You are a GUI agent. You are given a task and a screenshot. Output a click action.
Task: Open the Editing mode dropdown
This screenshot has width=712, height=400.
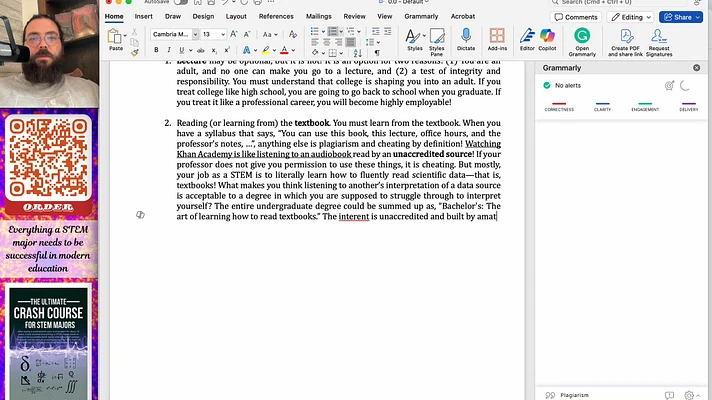pyautogui.click(x=631, y=17)
